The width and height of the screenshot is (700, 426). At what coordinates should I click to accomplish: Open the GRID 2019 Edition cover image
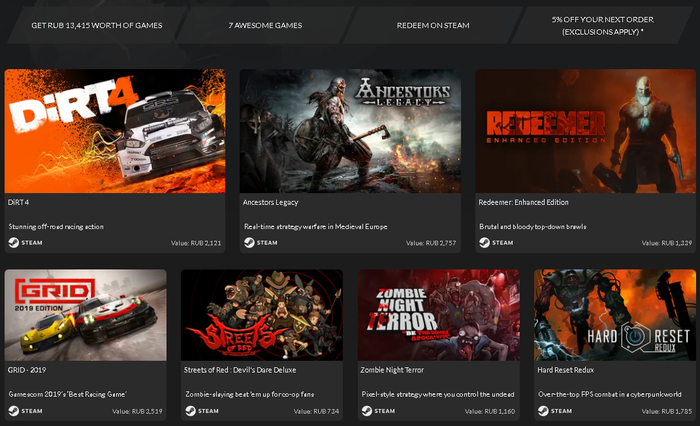tap(85, 315)
